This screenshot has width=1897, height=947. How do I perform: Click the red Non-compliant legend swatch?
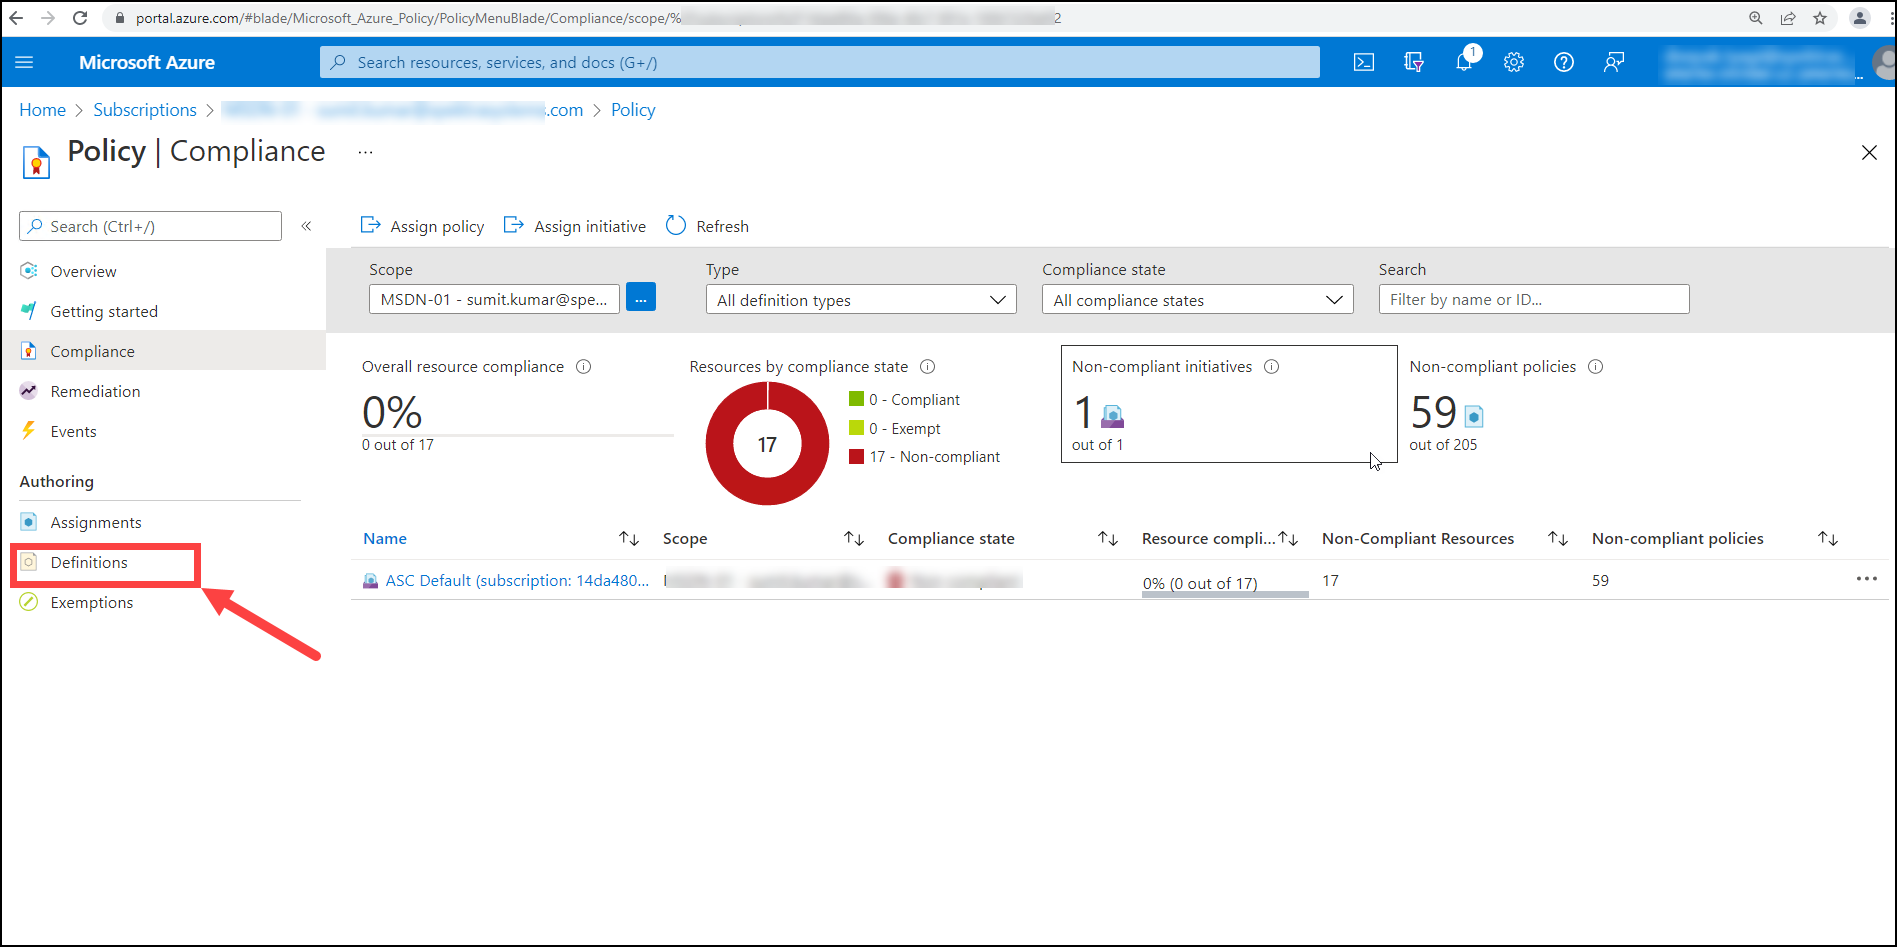856,457
